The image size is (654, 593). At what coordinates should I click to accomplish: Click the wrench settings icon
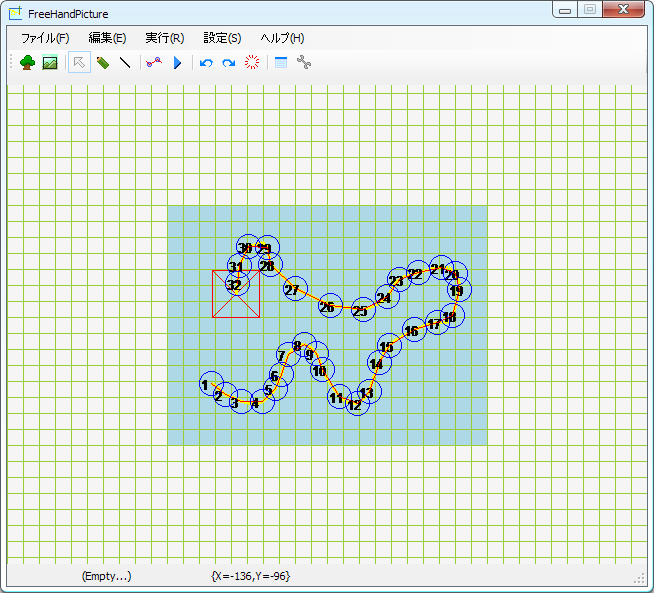click(304, 63)
